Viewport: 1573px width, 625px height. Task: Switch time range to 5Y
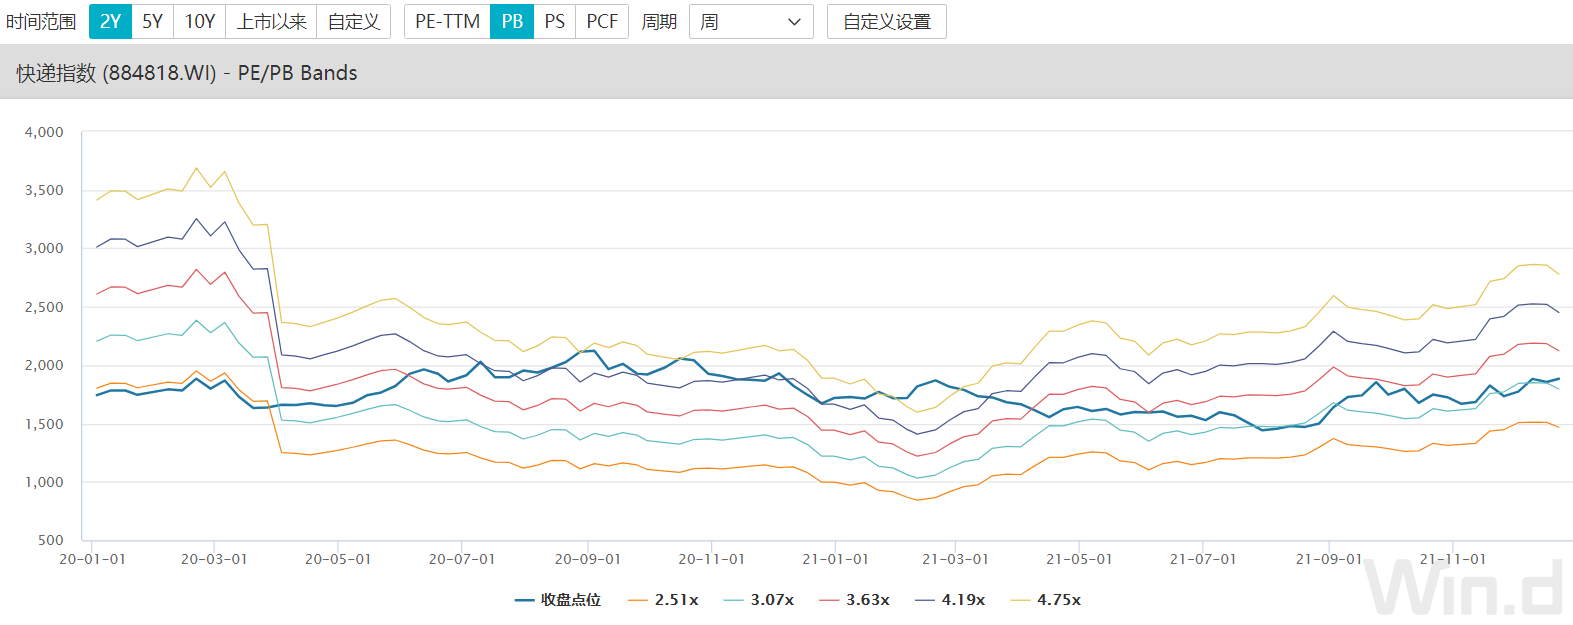[152, 22]
